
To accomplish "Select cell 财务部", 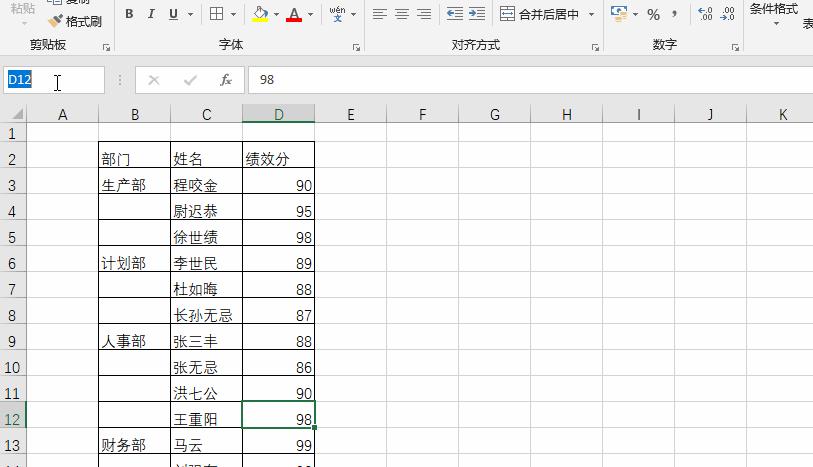I will click(x=134, y=441).
